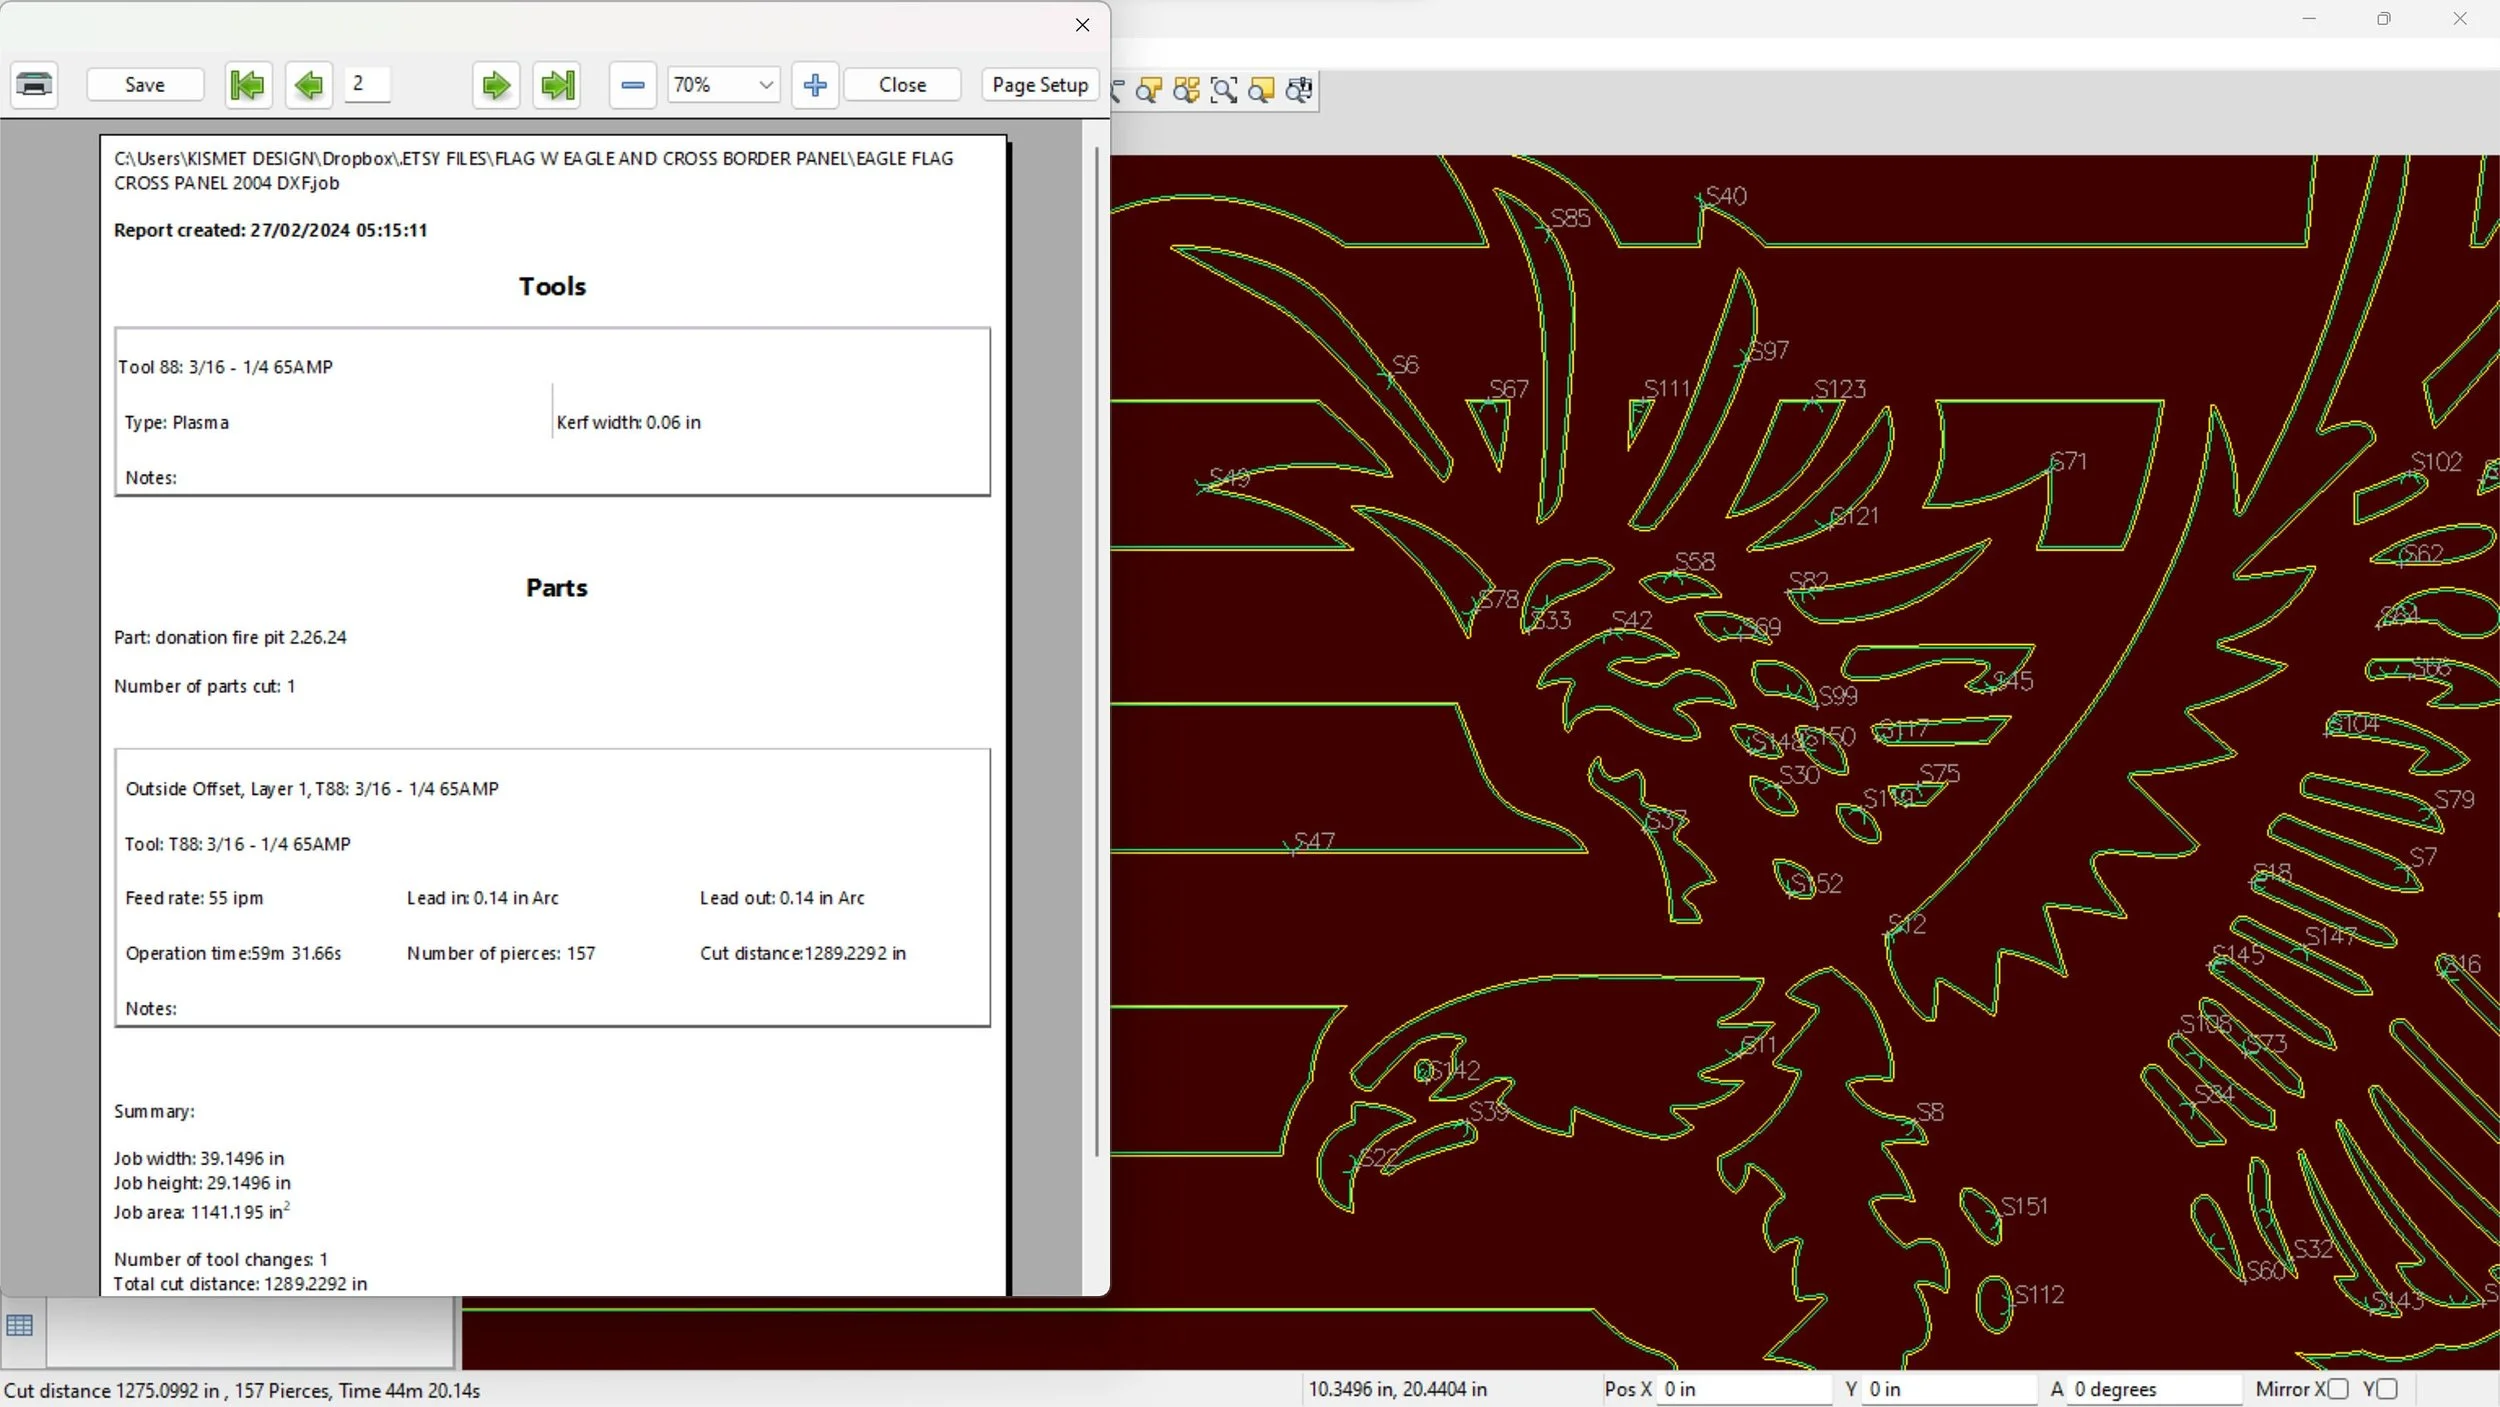This screenshot has width=2500, height=1407.
Task: Click the zoom to part icon
Action: pos(1149,91)
